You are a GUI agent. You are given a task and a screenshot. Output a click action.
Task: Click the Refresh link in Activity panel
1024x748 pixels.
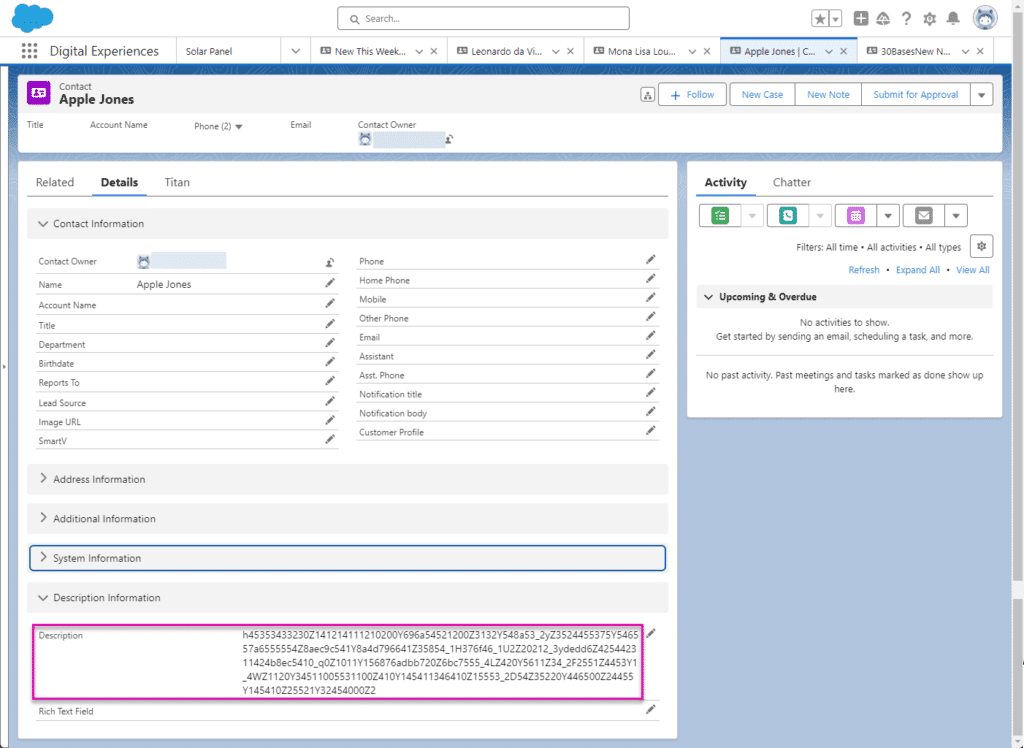coord(863,269)
